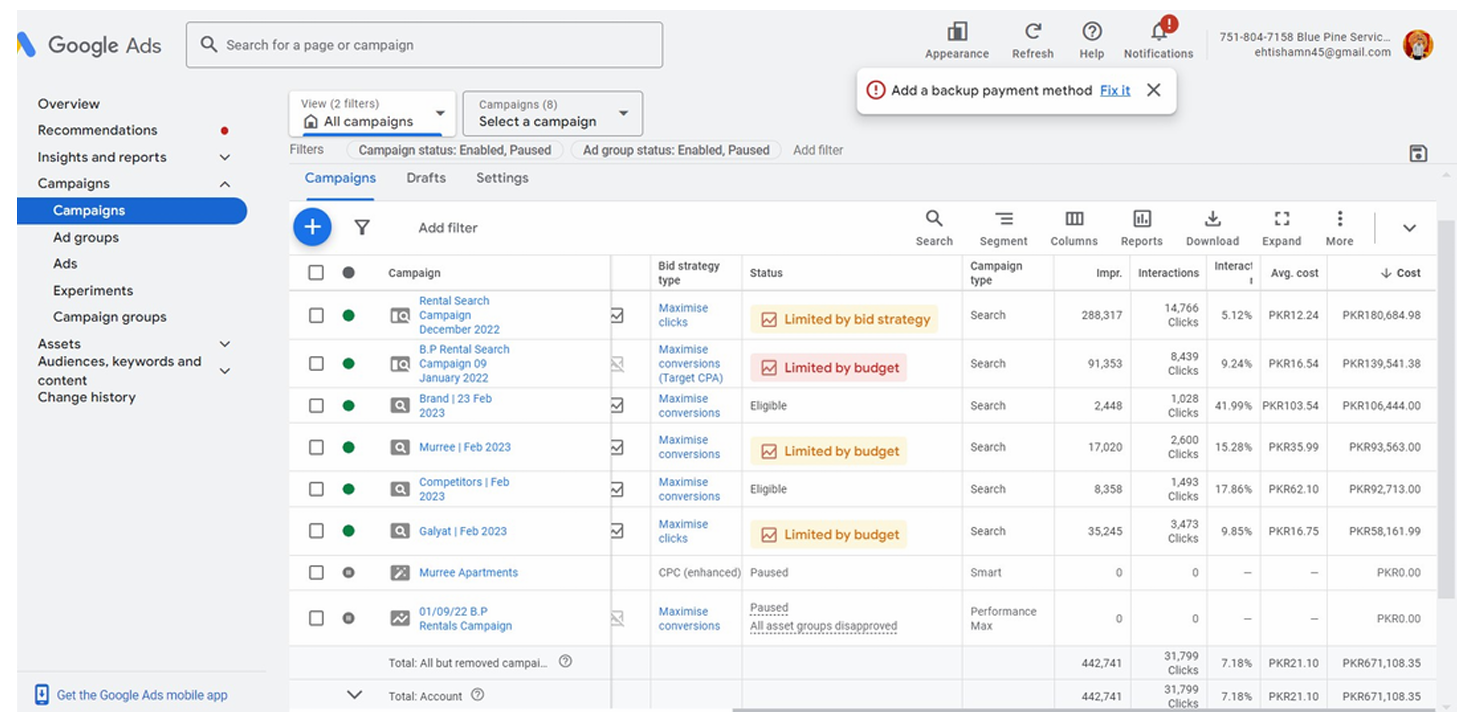Viewport: 1462px width, 718px height.
Task: Open the Galyat | Feb 2023 campaign link
Action: [x=463, y=531]
